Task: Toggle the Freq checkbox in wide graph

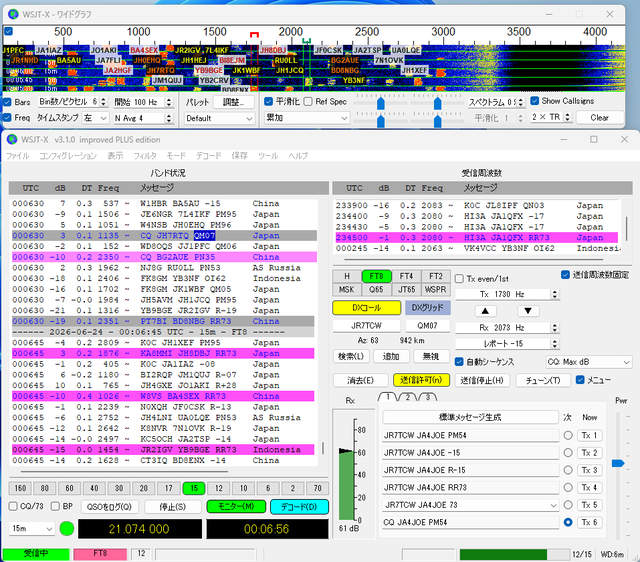Action: tap(7, 118)
